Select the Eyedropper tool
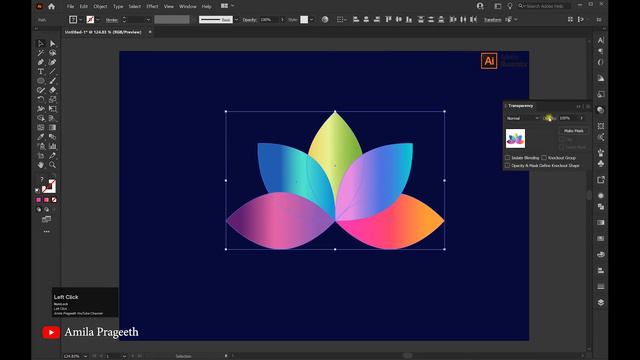The width and height of the screenshot is (640, 360). click(x=40, y=137)
